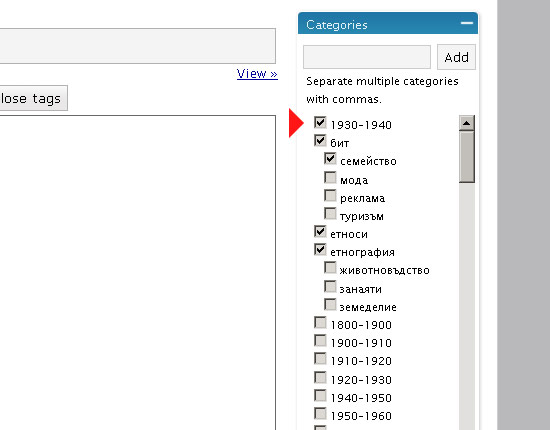Uncheck the семейство subcategory
This screenshot has height=430, width=550.
330,159
